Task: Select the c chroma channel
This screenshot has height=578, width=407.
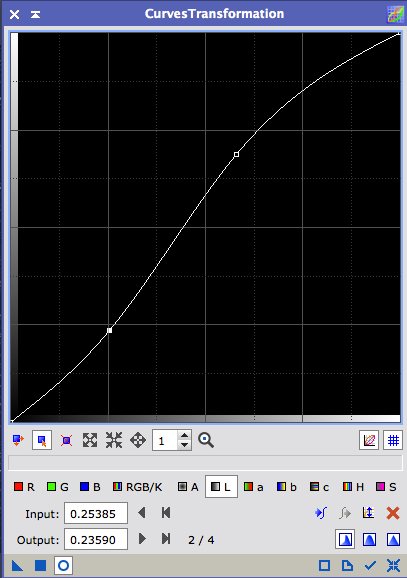Action: (x=319, y=487)
